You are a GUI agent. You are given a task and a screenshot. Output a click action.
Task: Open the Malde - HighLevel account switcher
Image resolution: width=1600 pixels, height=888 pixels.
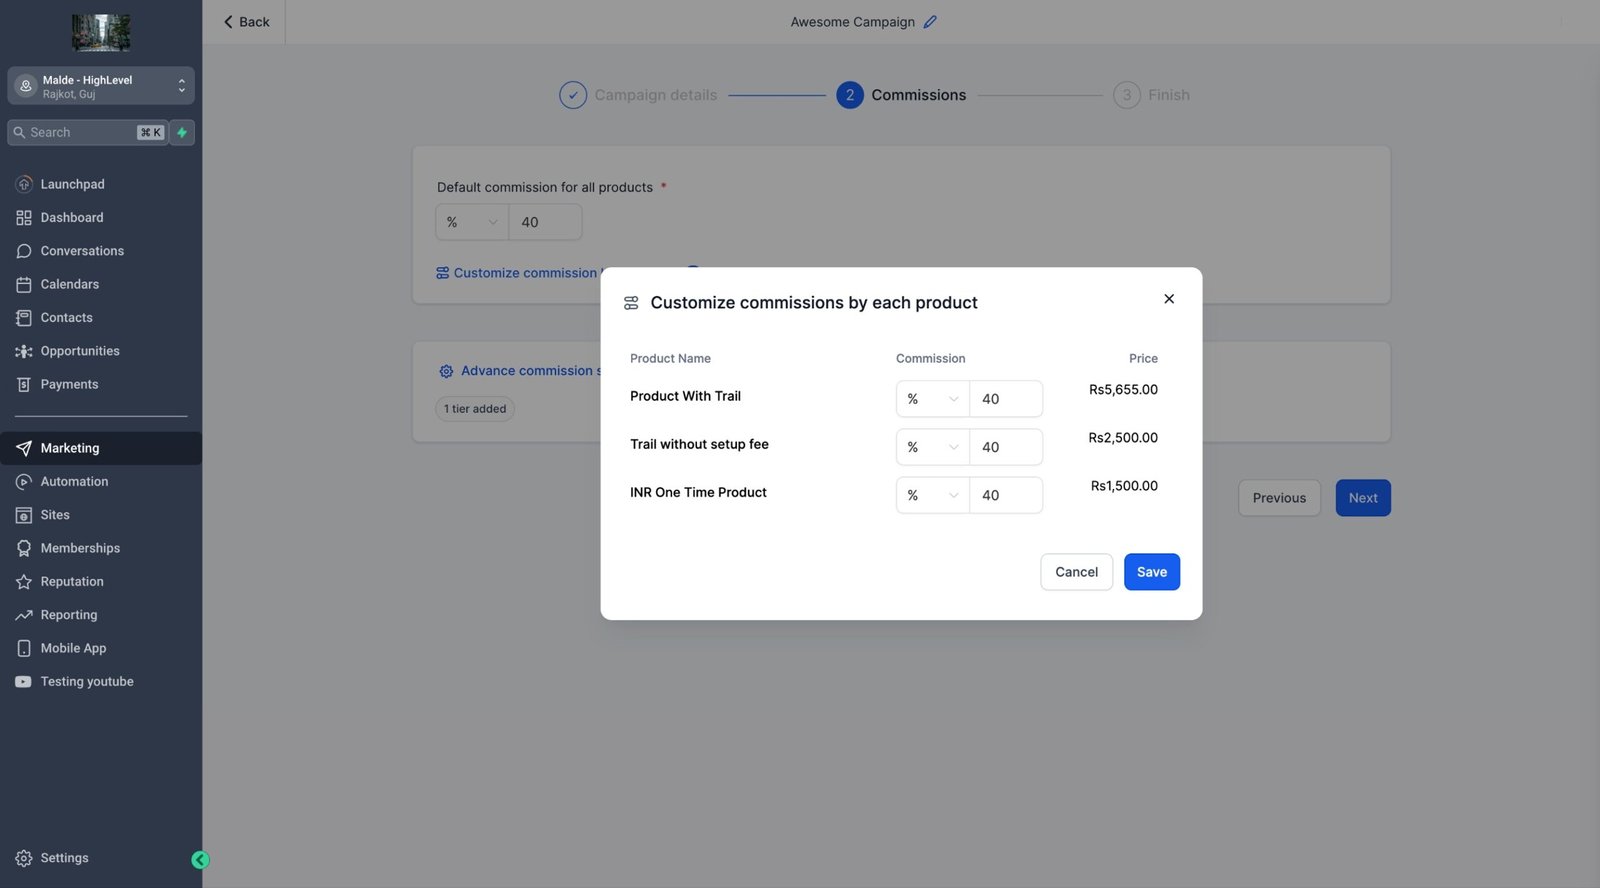(101, 86)
